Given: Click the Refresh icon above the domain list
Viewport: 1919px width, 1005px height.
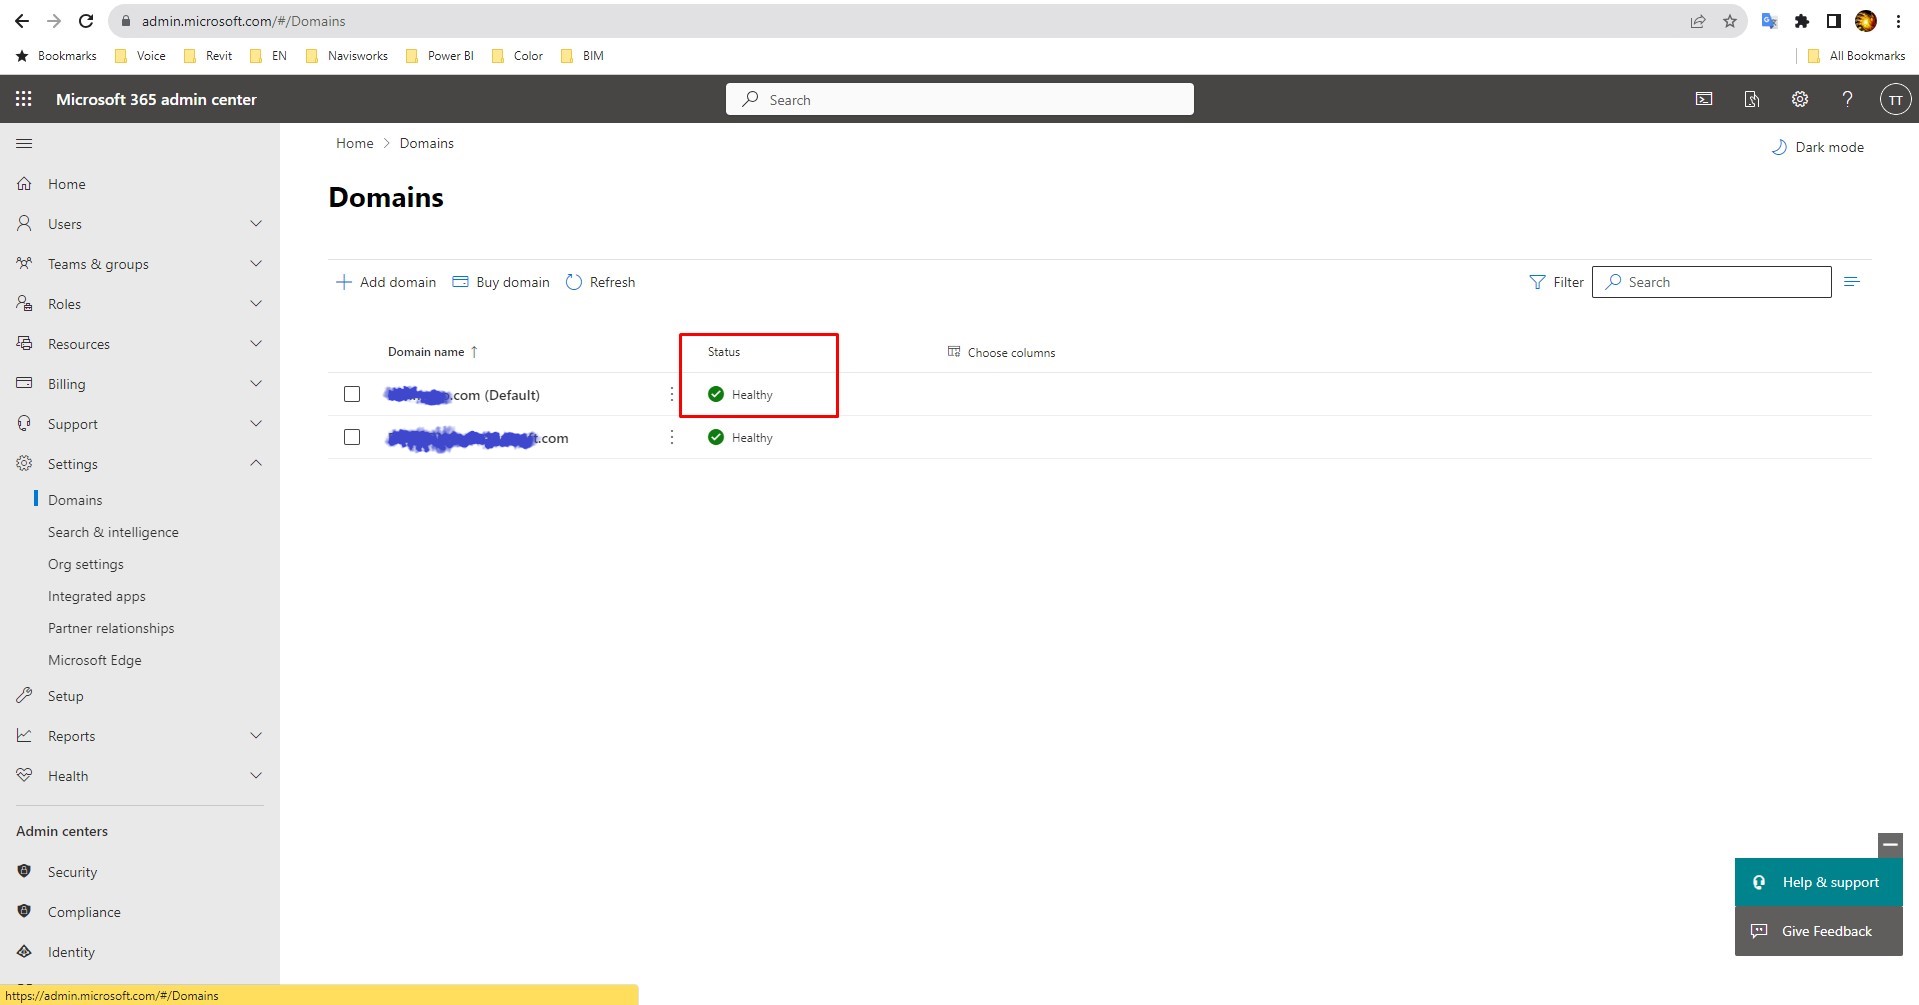Looking at the screenshot, I should pyautogui.click(x=573, y=282).
